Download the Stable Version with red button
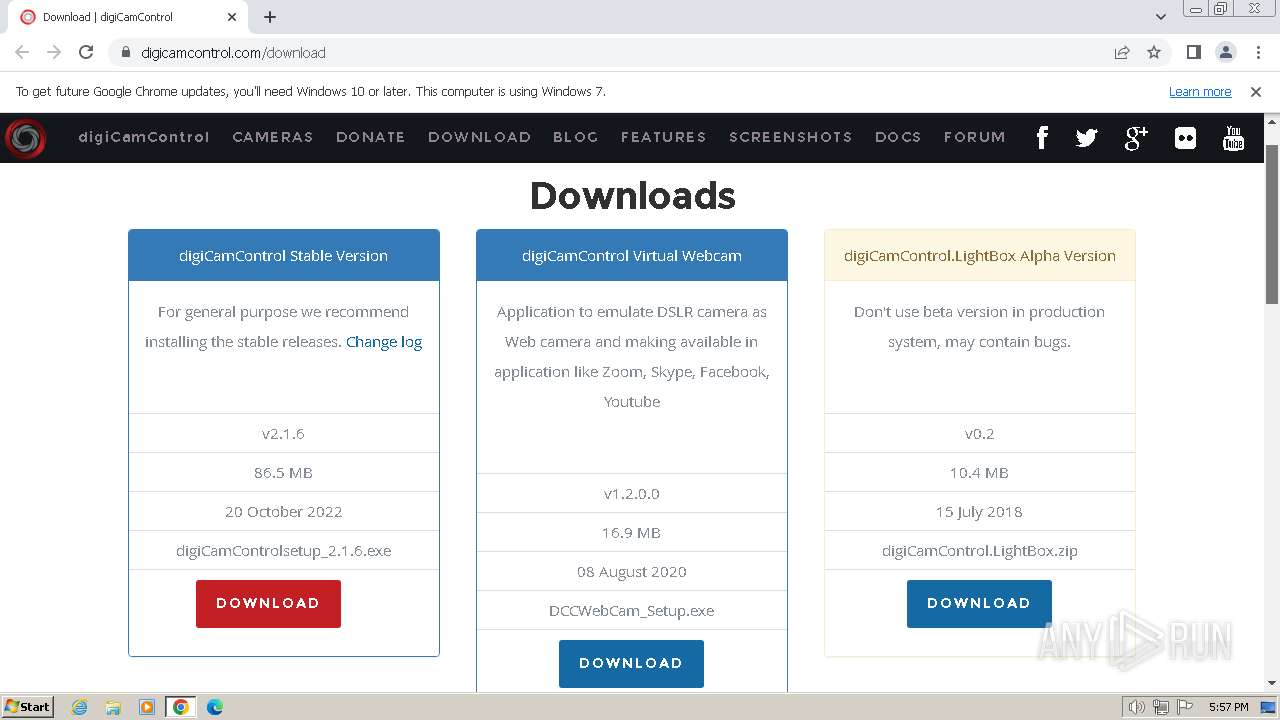The width and height of the screenshot is (1280, 720). pos(268,604)
